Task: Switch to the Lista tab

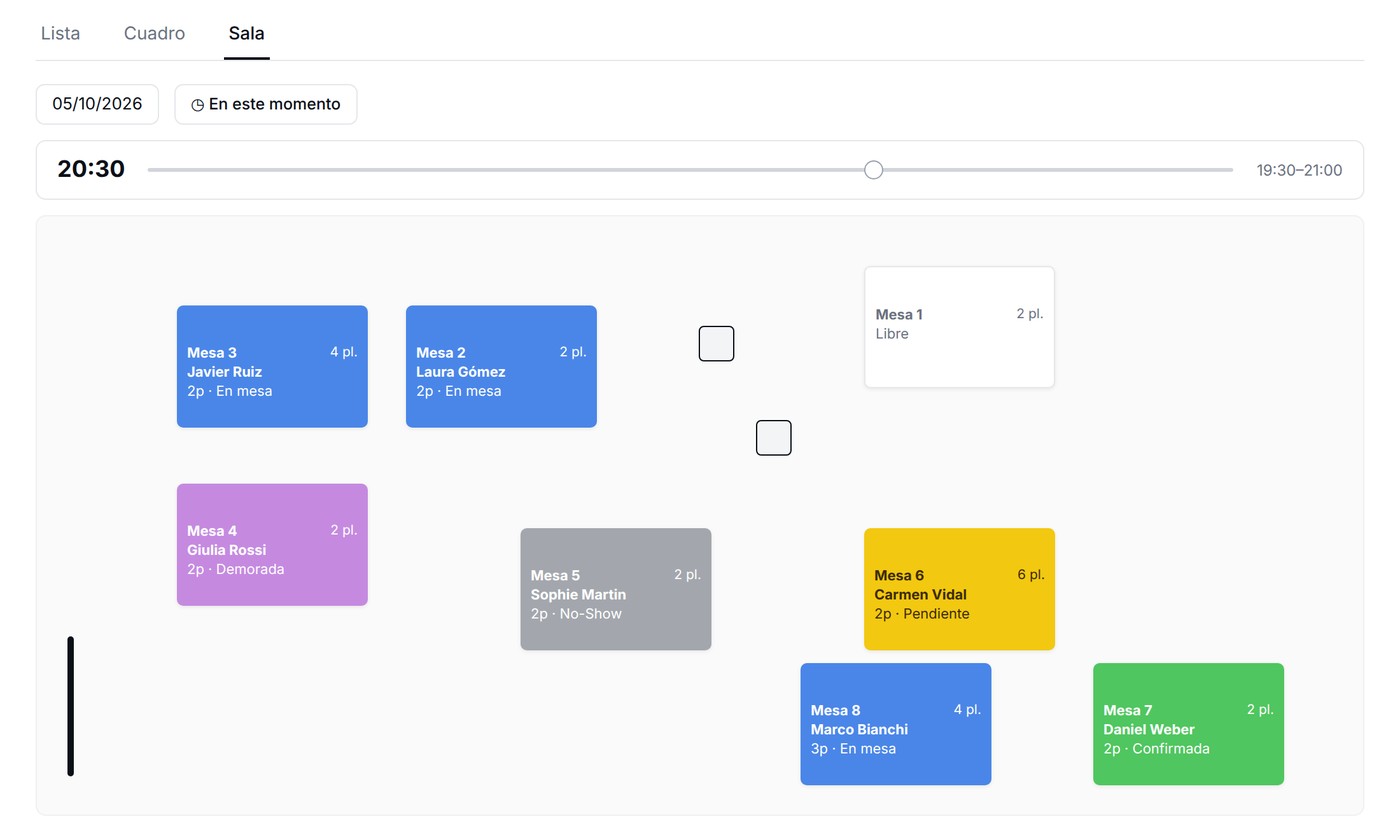Action: coord(60,33)
